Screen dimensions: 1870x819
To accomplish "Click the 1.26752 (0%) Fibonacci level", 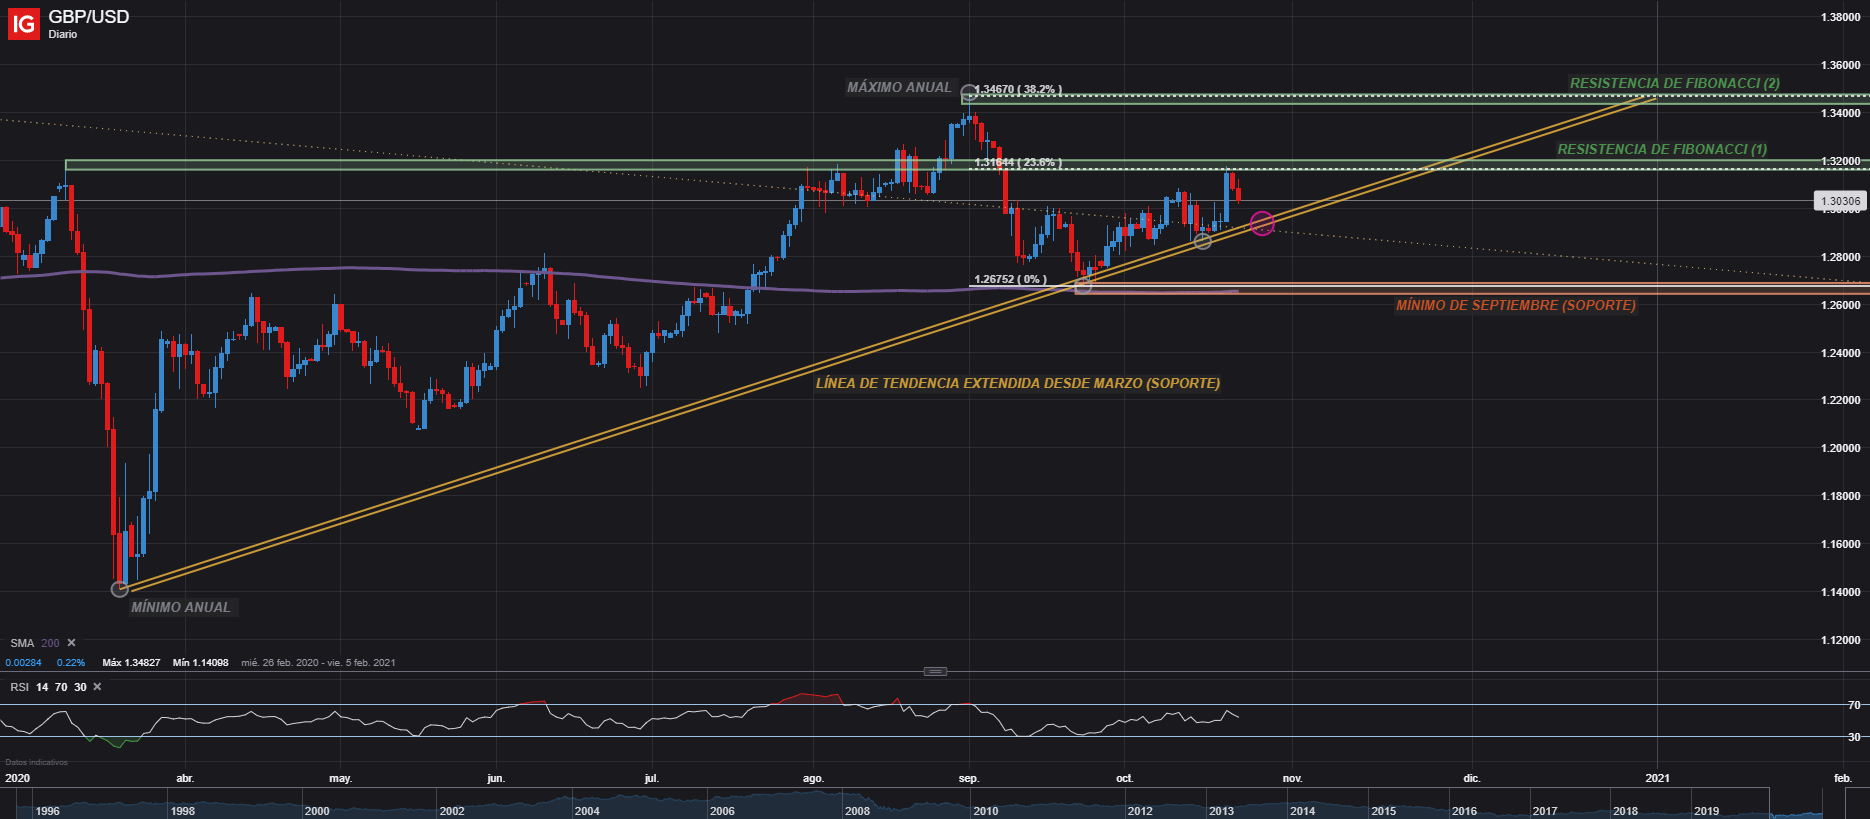I will pyautogui.click(x=1010, y=279).
